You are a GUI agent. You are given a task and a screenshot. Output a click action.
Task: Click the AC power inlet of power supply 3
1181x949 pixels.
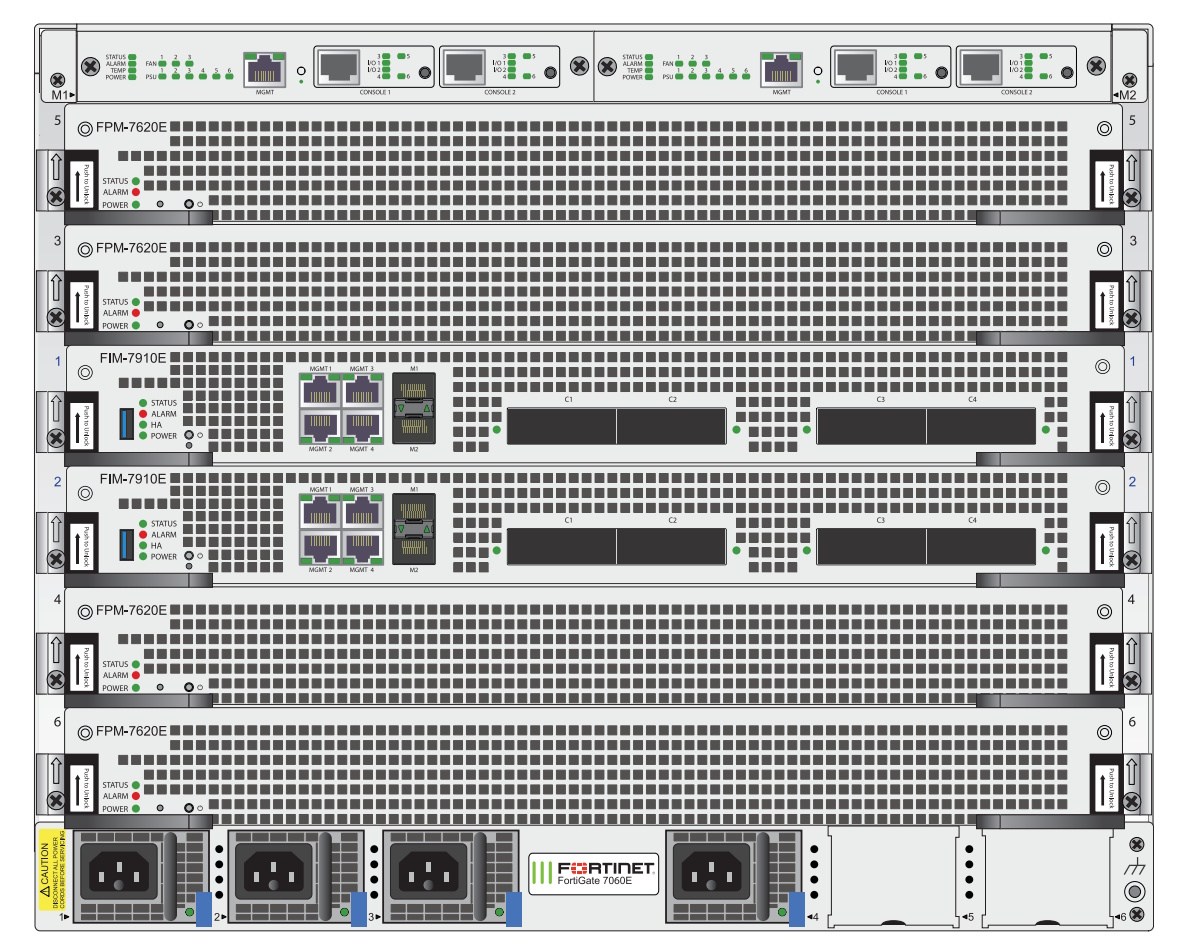[429, 871]
